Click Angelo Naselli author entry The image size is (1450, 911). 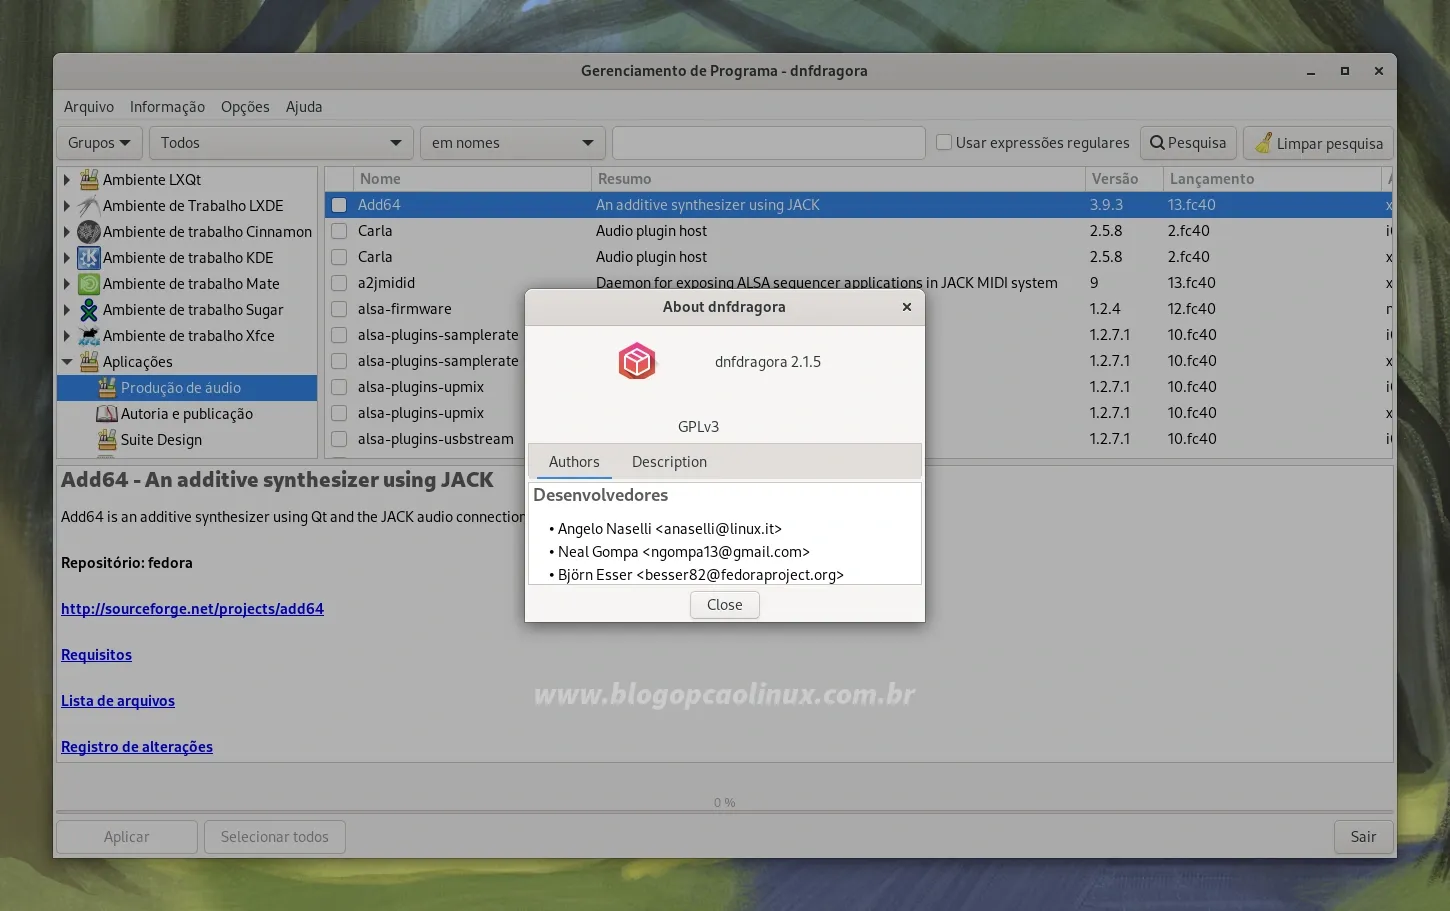(x=669, y=529)
